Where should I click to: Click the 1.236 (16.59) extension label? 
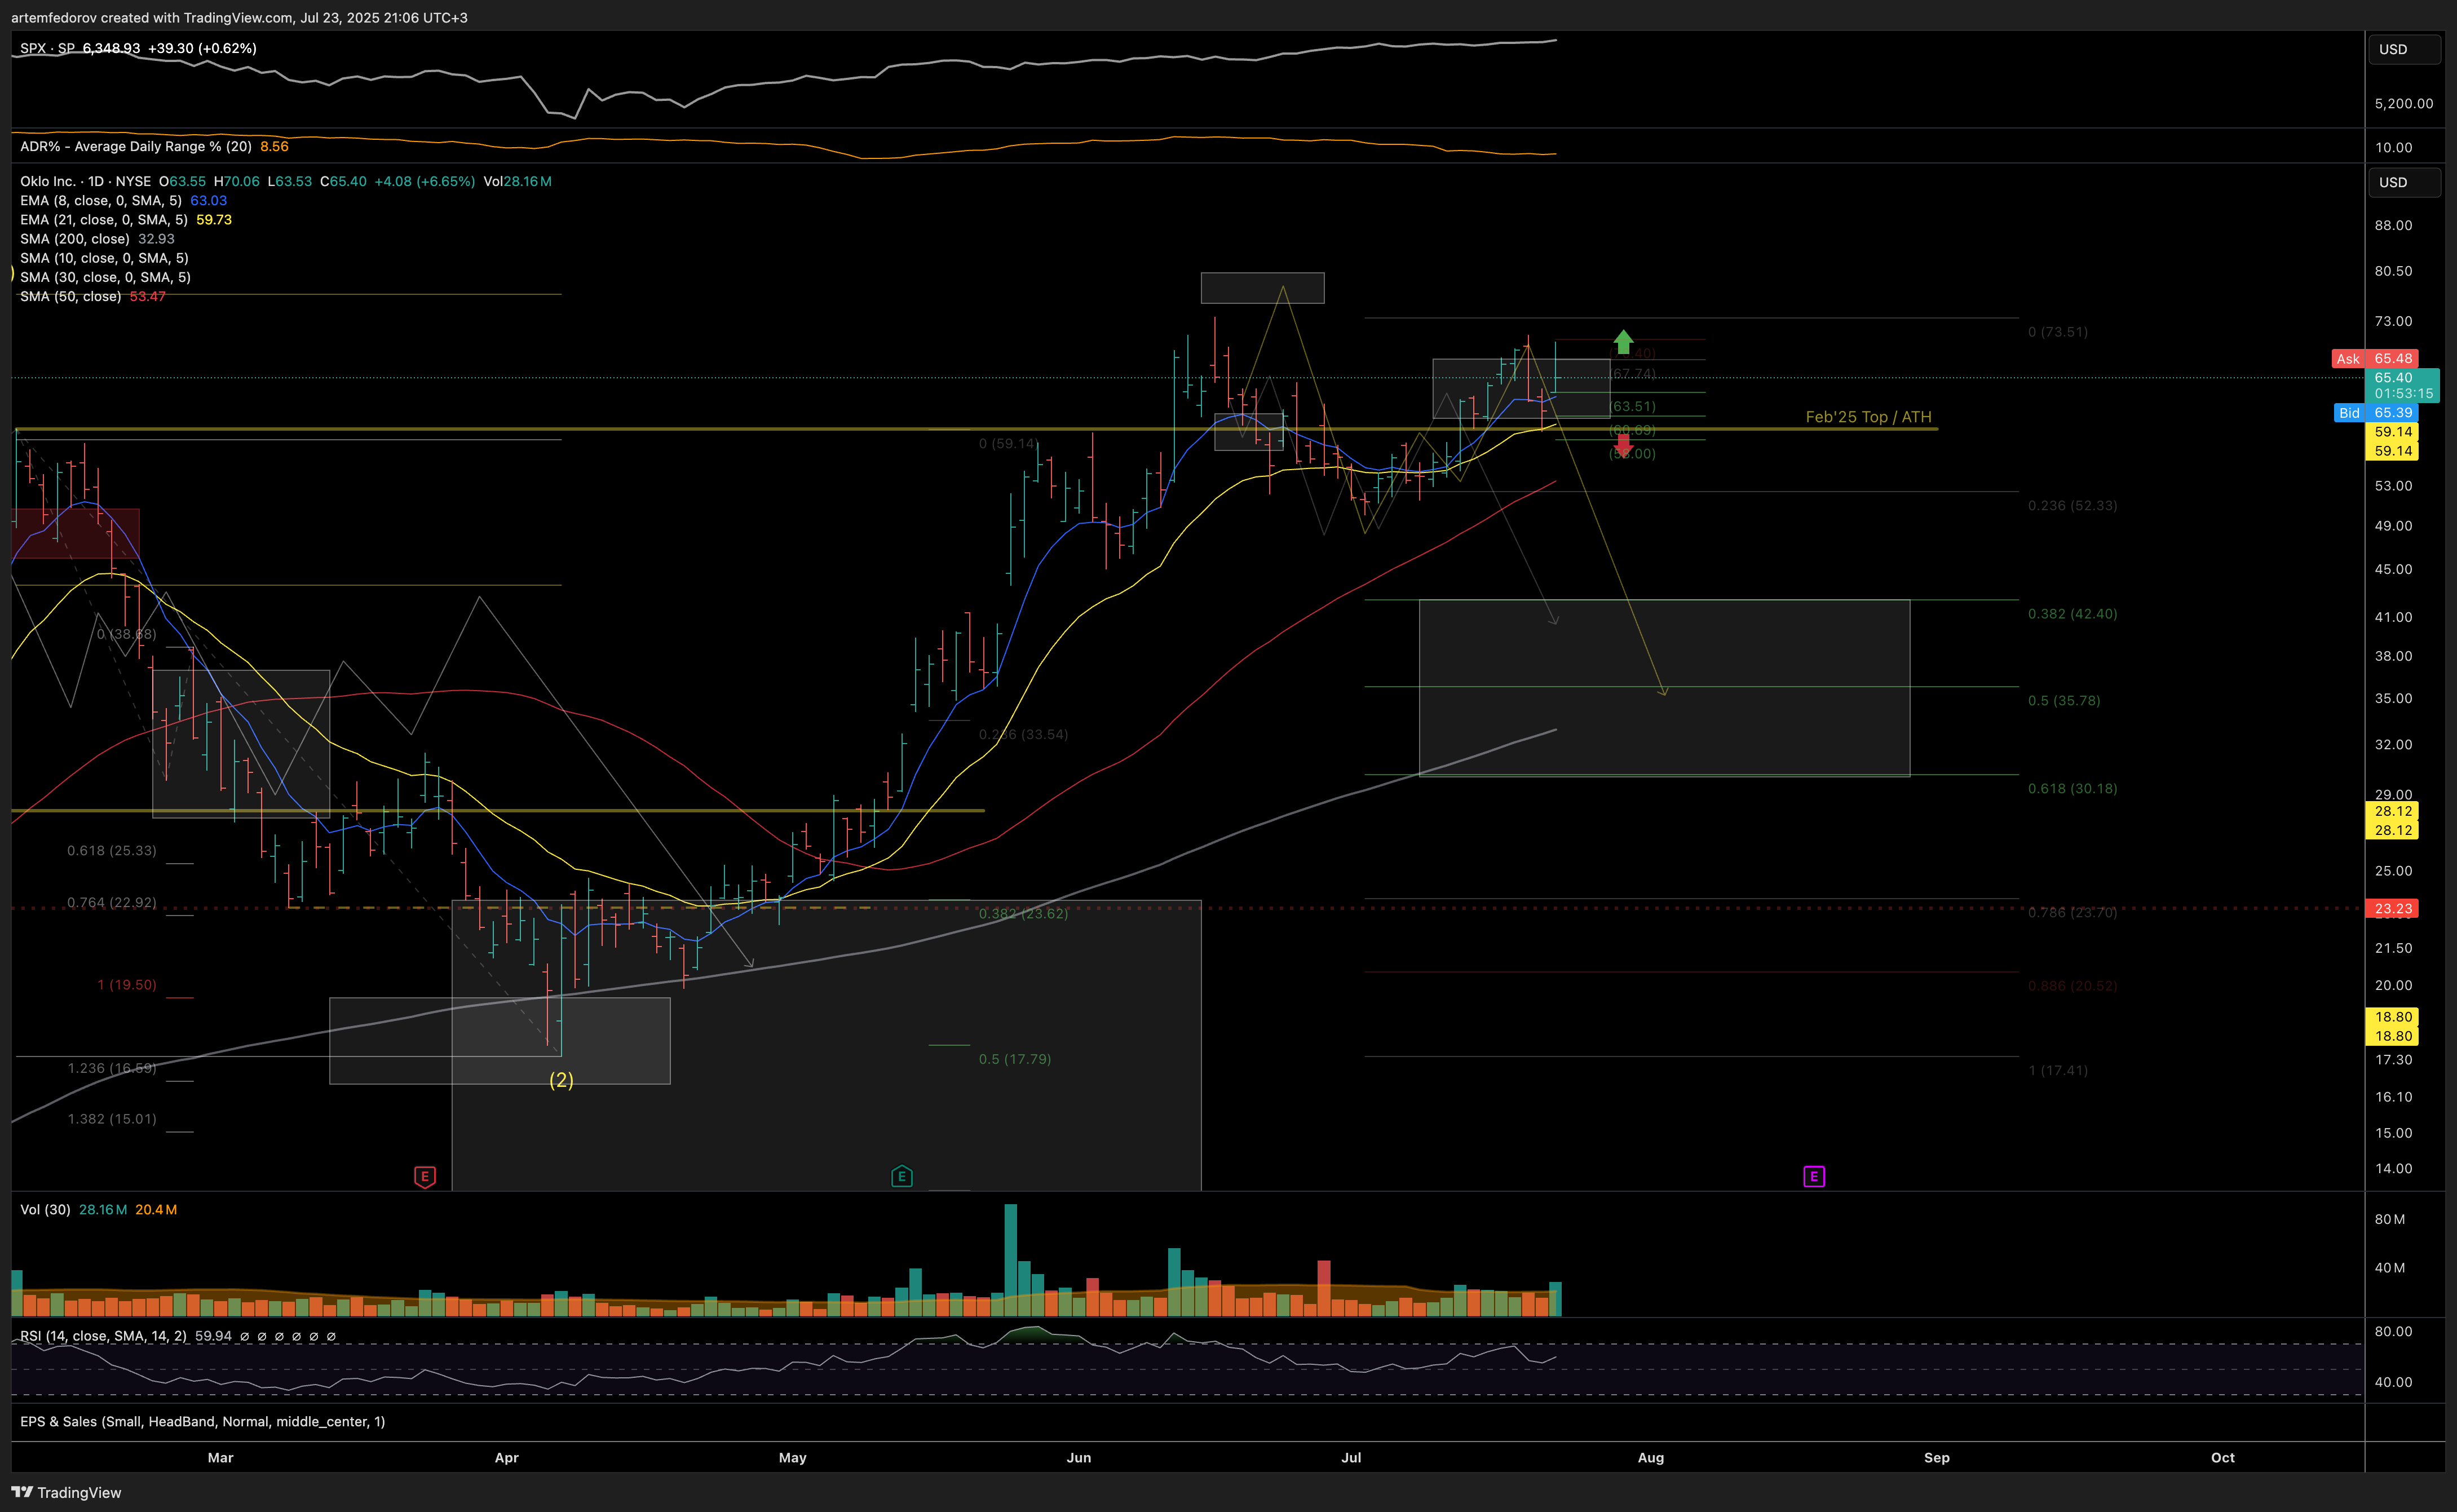coord(112,1069)
